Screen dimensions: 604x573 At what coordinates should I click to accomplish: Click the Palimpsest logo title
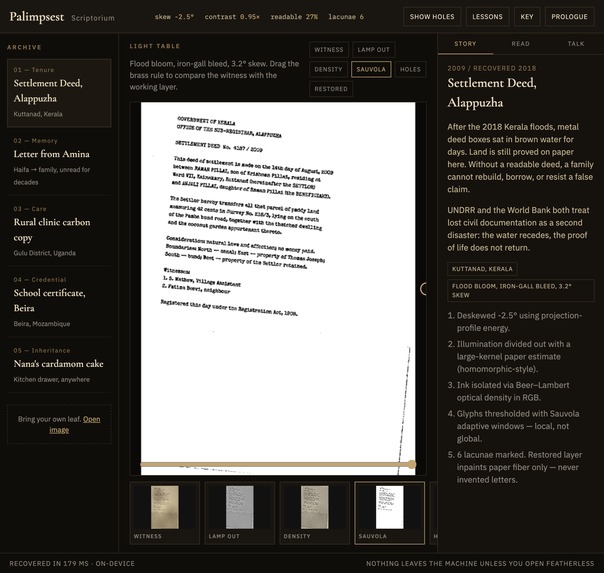tap(37, 17)
